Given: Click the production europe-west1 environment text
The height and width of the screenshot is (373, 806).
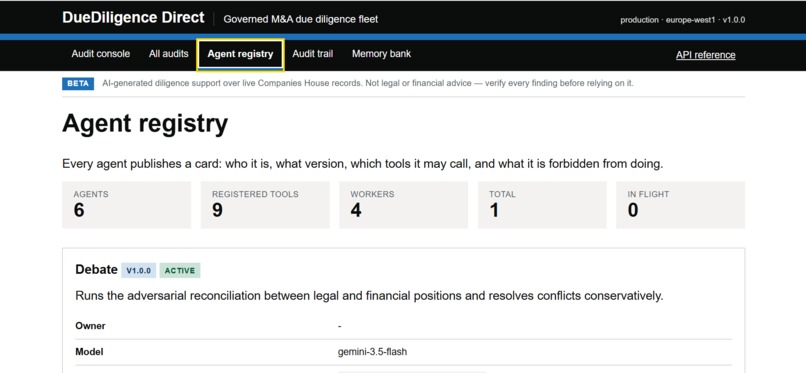Looking at the screenshot, I should (683, 20).
